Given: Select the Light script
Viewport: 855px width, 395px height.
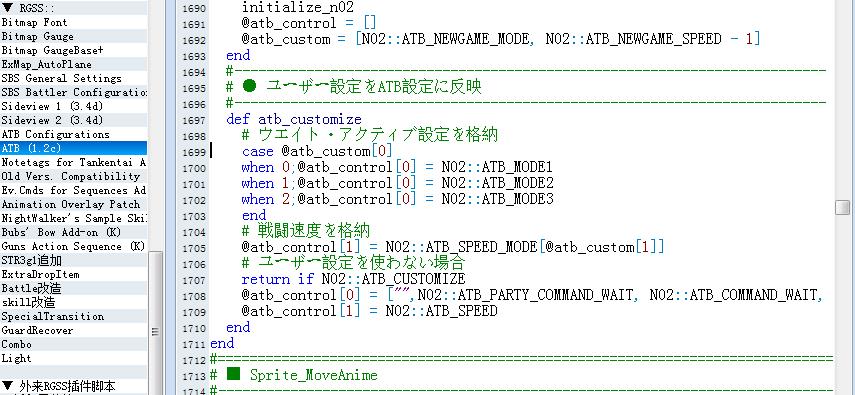Looking at the screenshot, I should [74, 358].
